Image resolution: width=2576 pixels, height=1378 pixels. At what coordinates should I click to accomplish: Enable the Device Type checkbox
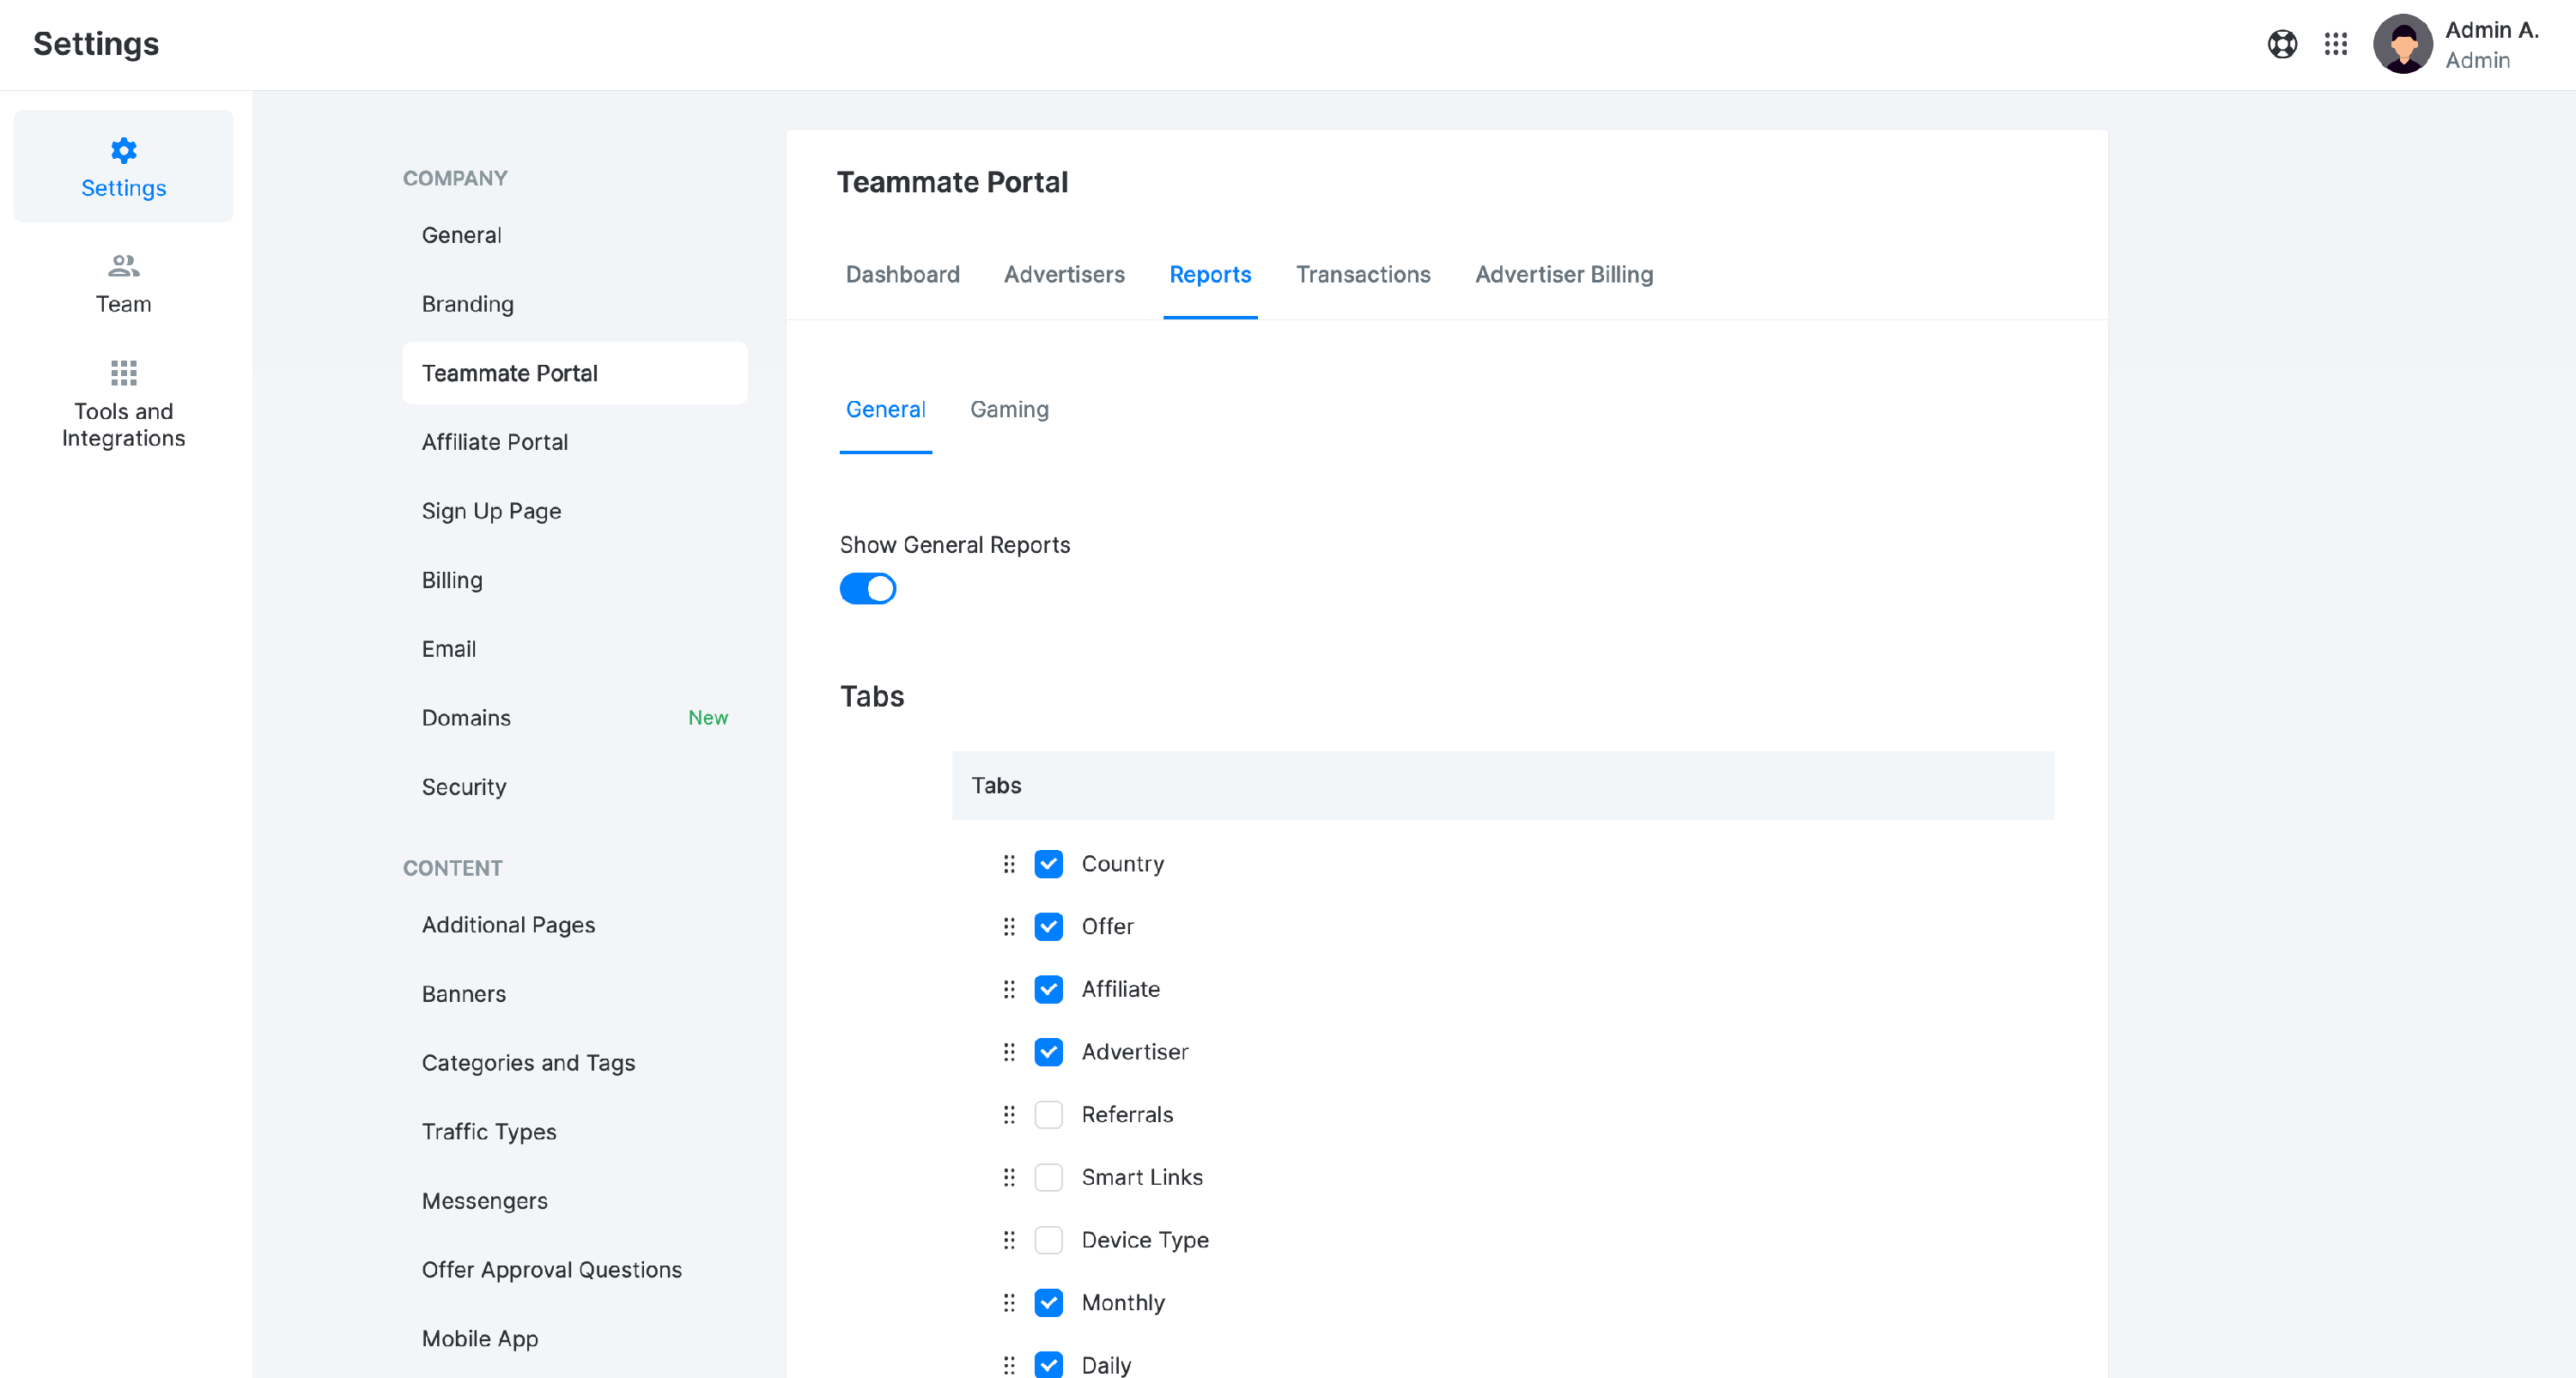[1049, 1240]
